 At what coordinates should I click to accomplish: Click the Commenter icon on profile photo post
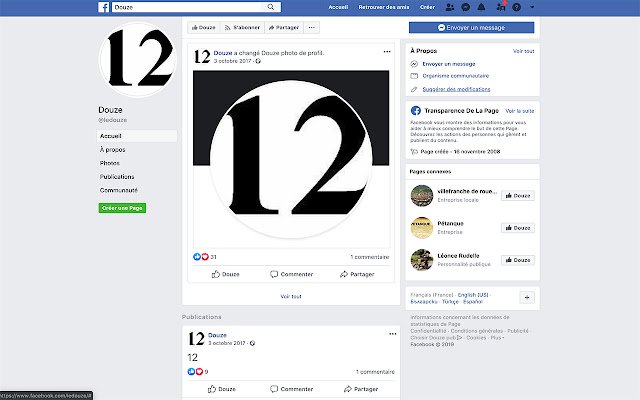[x=274, y=274]
